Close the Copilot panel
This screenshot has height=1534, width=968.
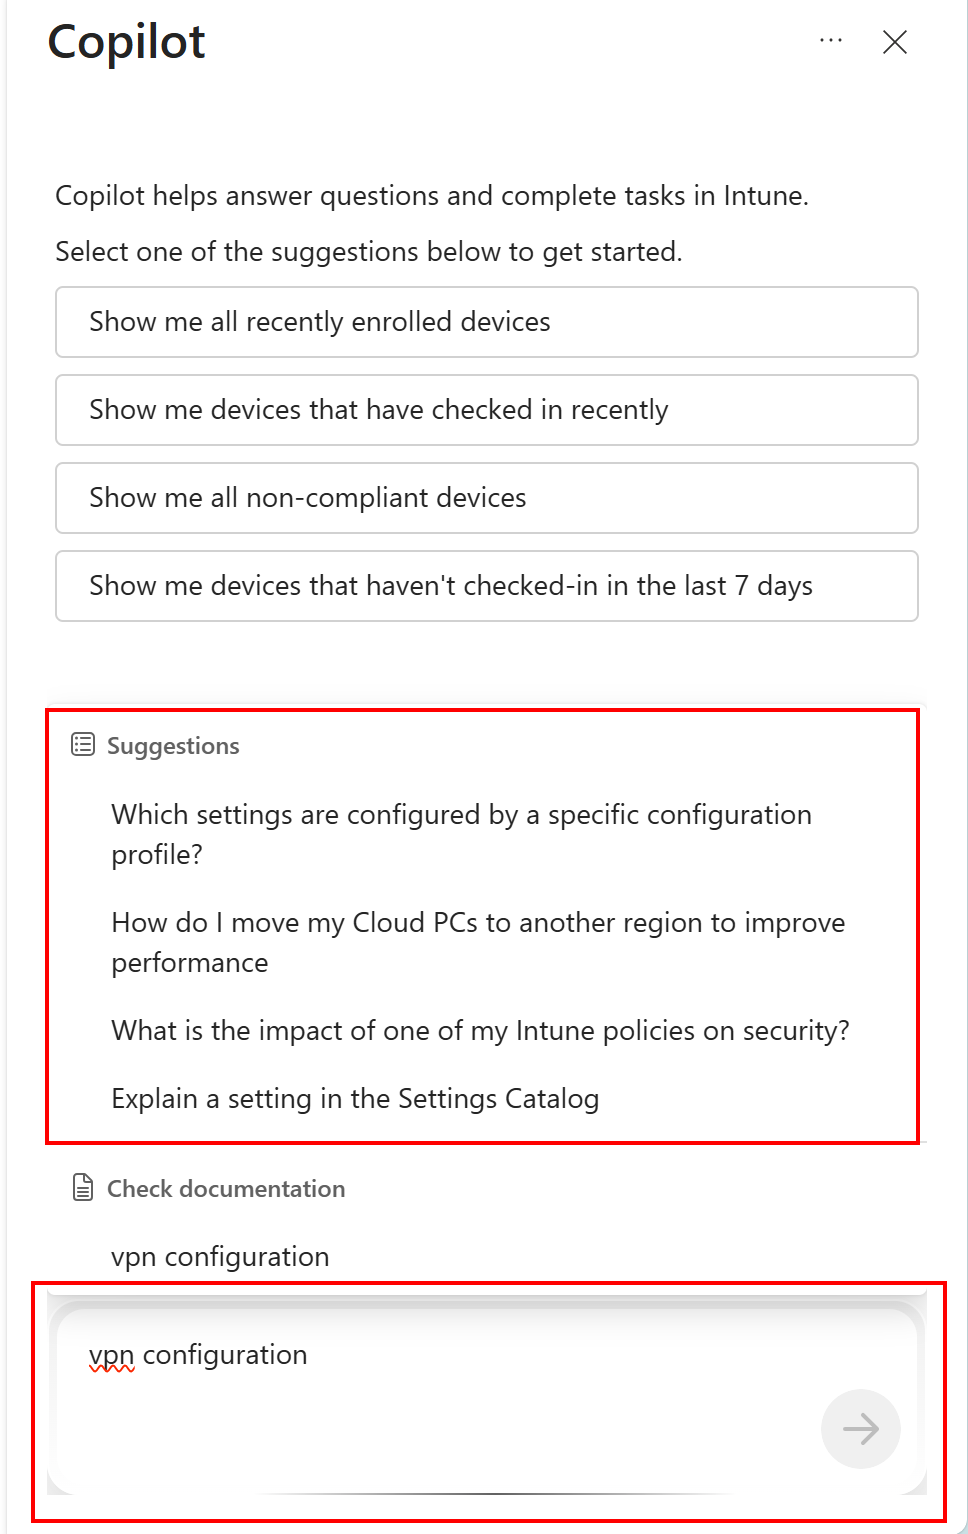[x=894, y=42]
